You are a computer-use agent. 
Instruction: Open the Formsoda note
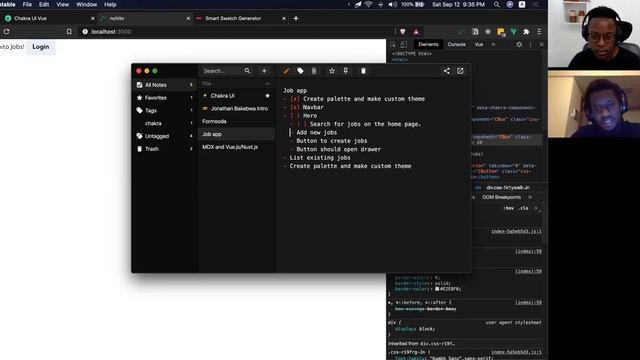coord(236,121)
